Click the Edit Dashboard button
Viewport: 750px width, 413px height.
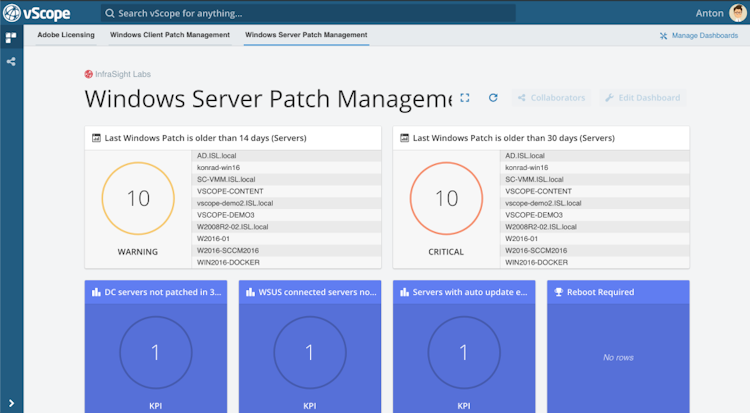(643, 98)
